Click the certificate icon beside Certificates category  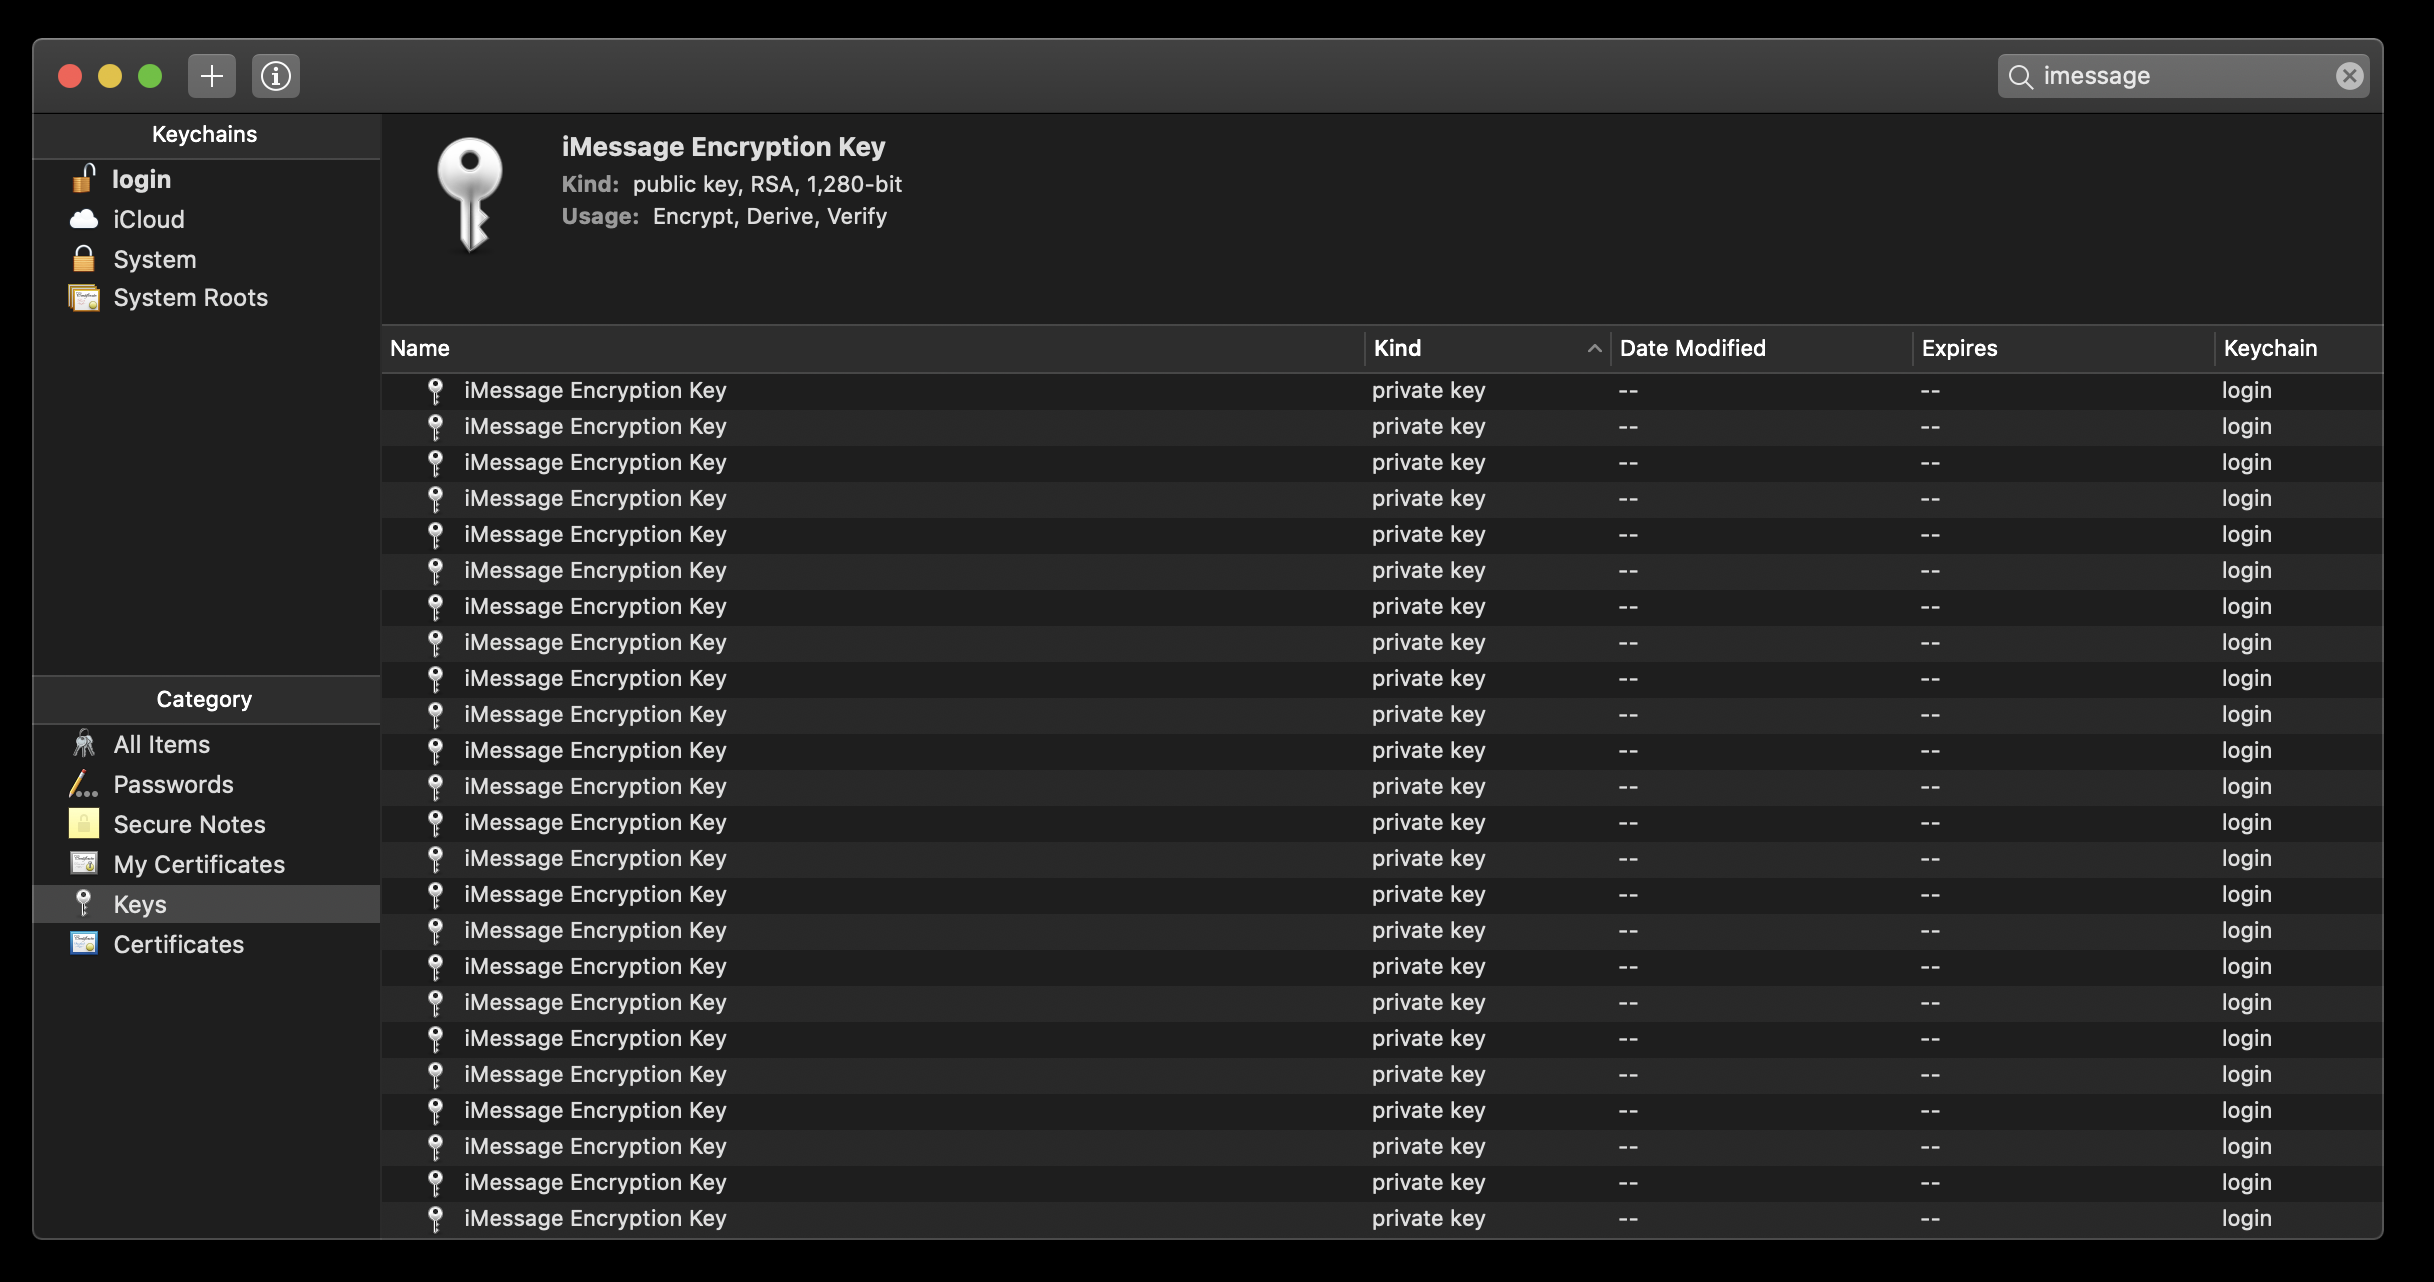[x=84, y=943]
